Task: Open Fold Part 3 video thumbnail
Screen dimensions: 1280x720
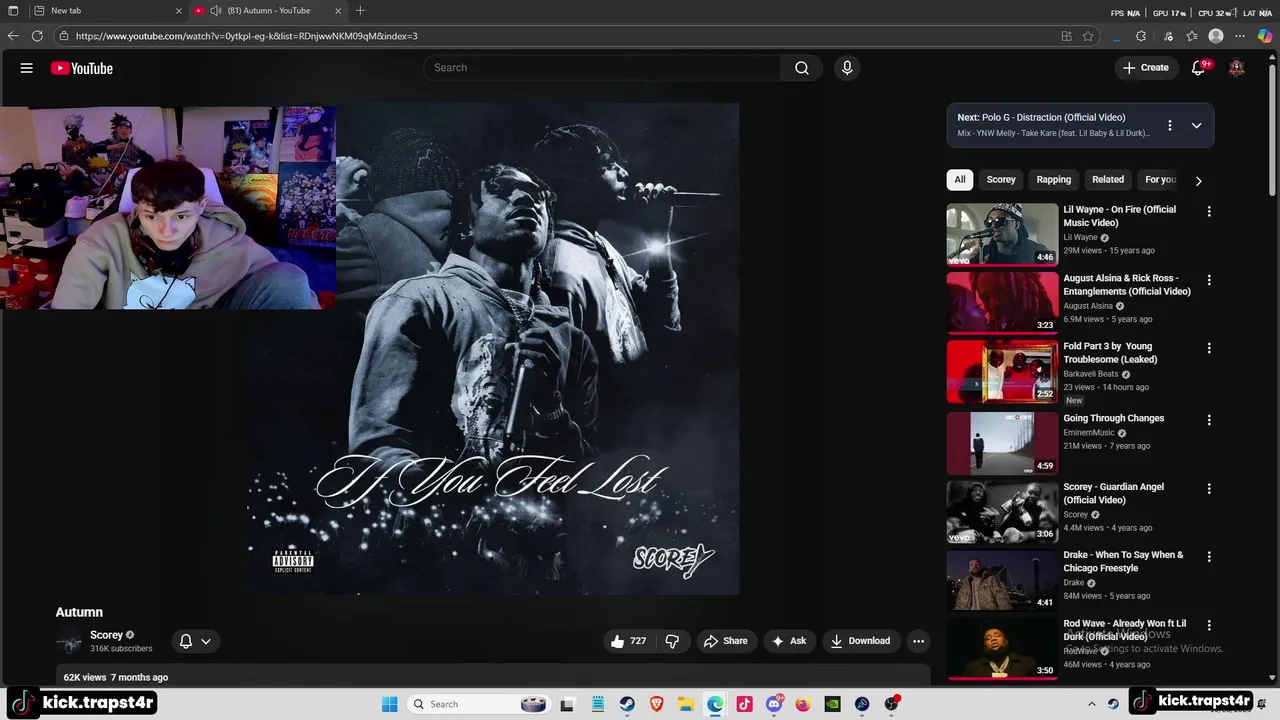Action: click(x=1002, y=371)
